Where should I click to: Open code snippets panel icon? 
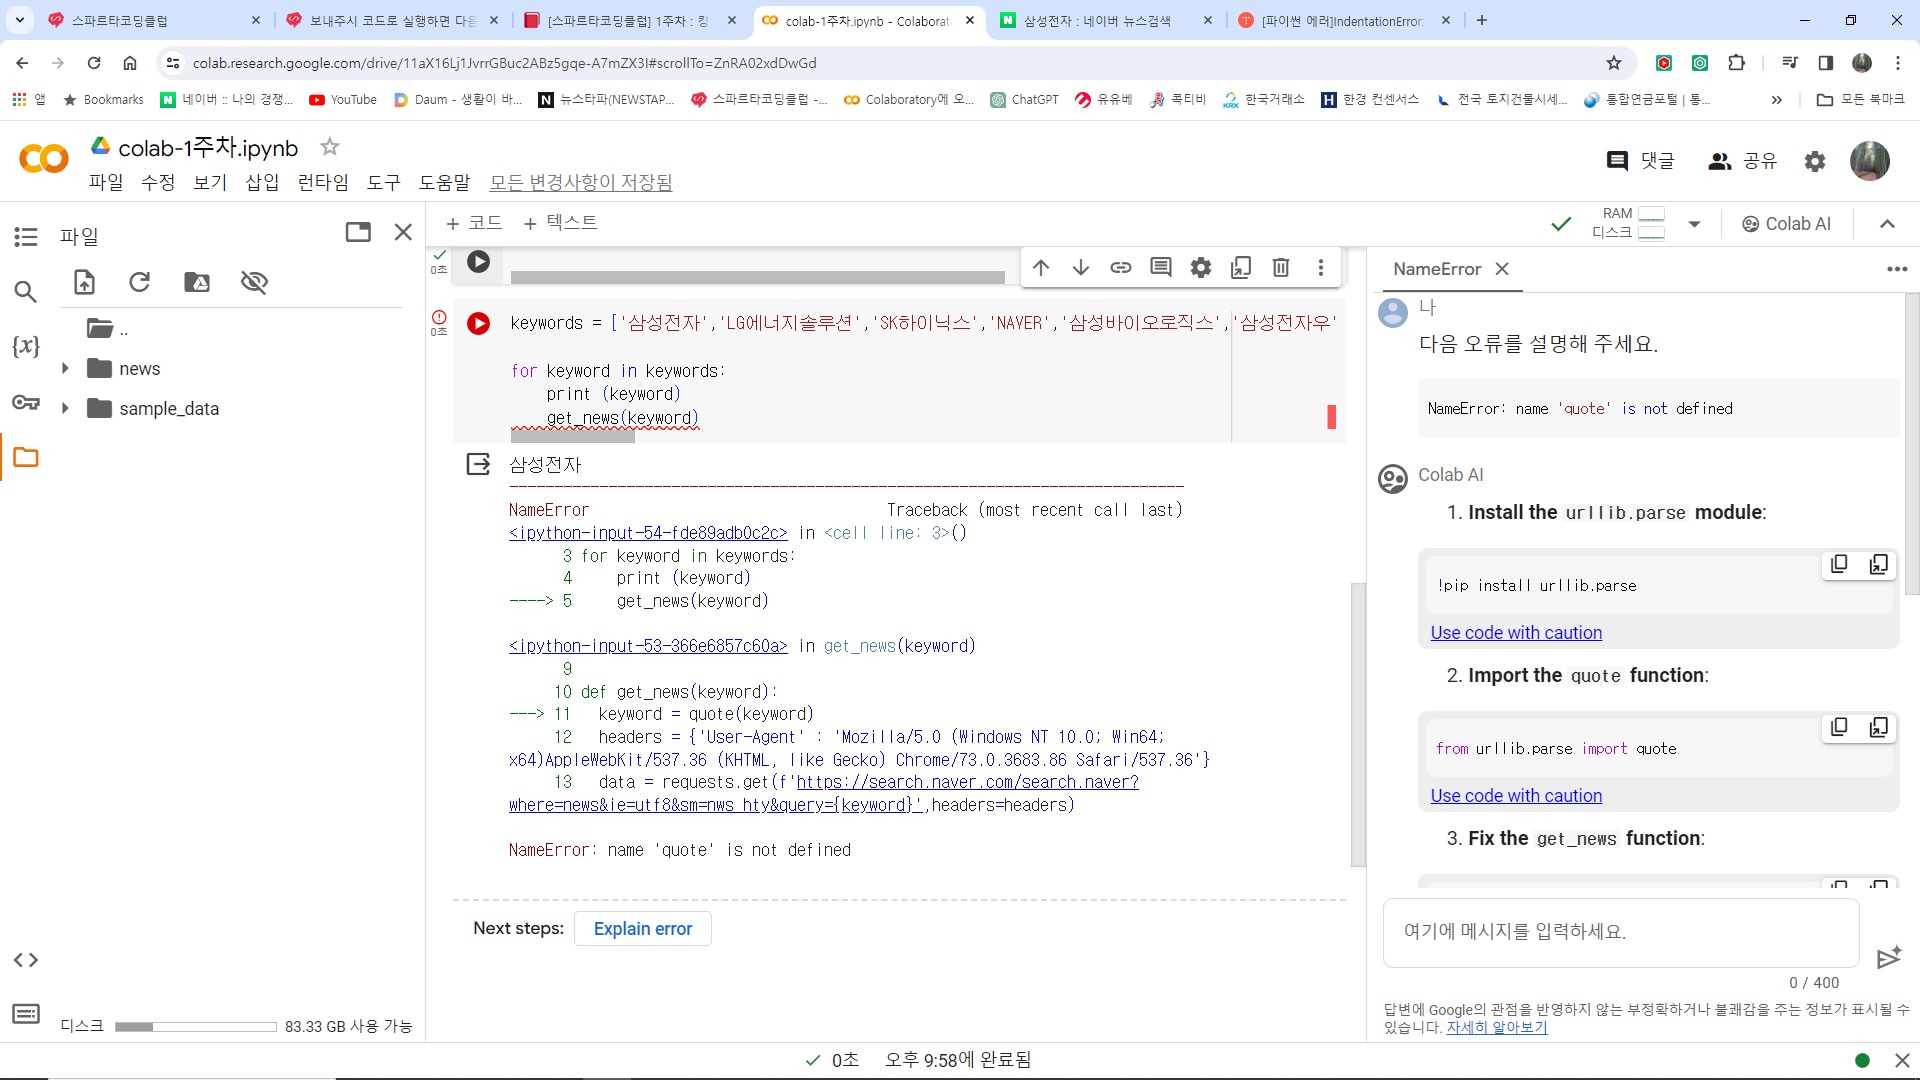click(x=26, y=960)
